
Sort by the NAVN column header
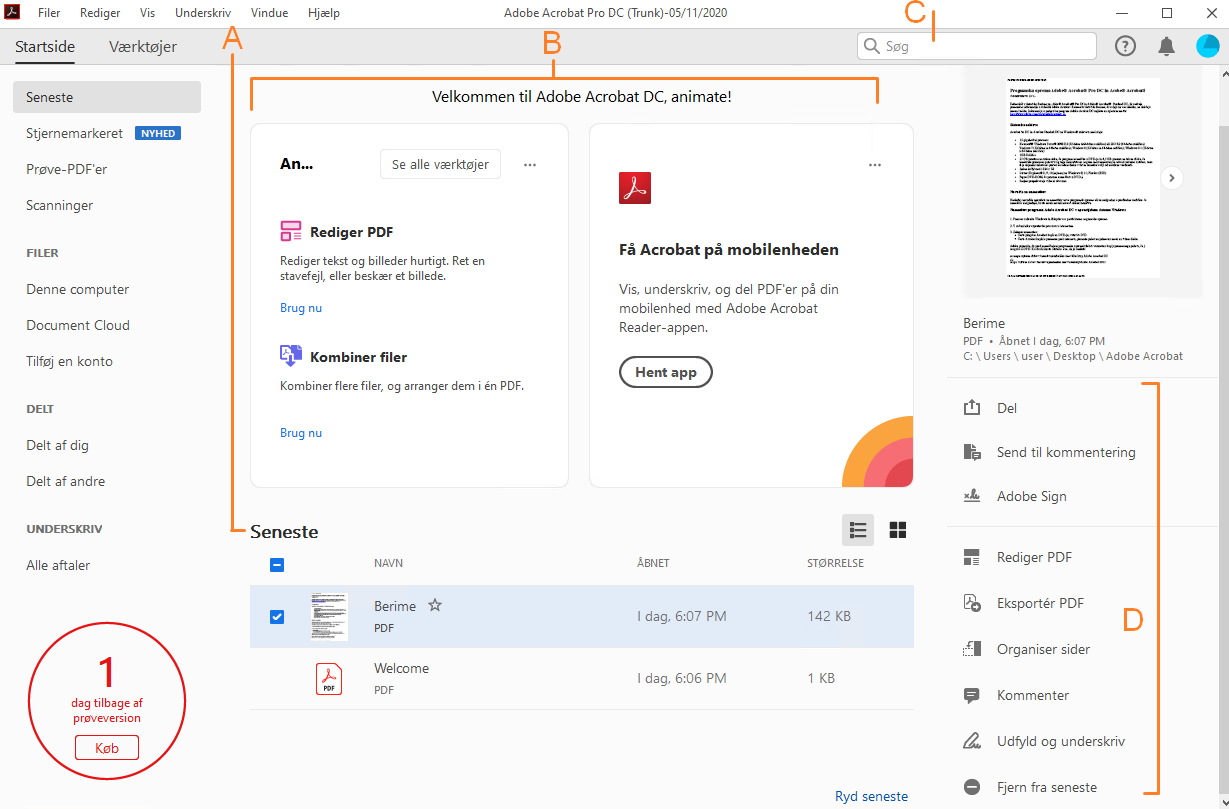[388, 563]
